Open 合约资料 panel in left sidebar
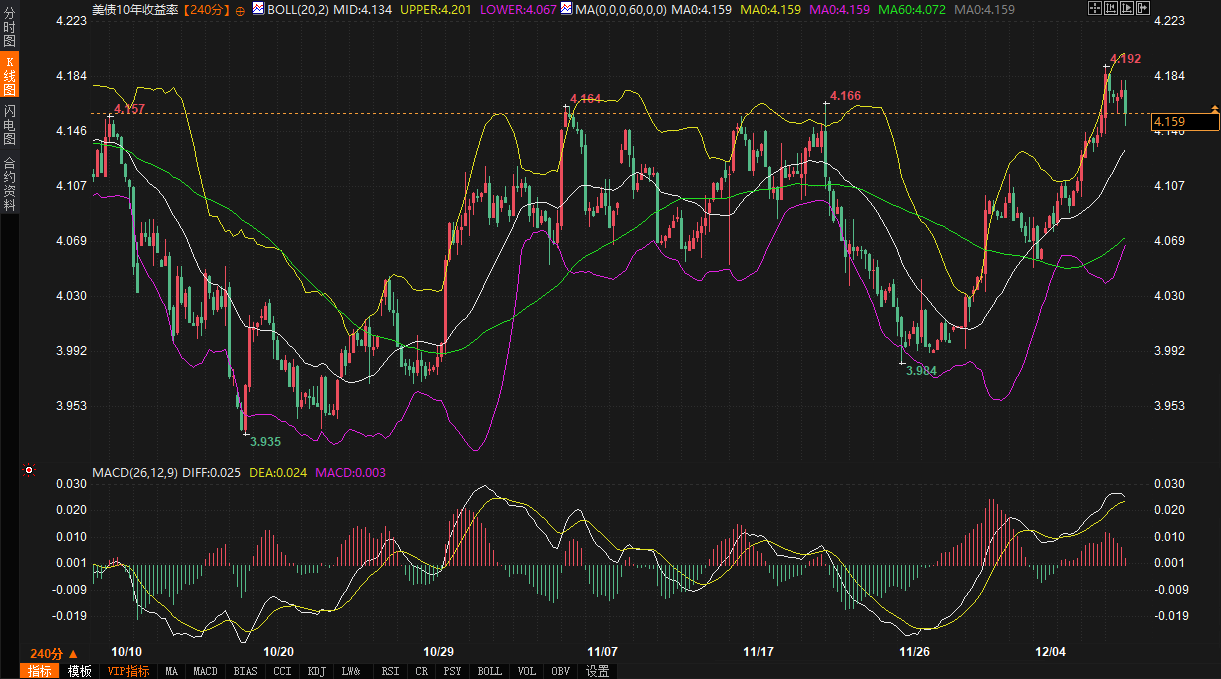Viewport: 1221px width, 679px height. click(x=9, y=183)
